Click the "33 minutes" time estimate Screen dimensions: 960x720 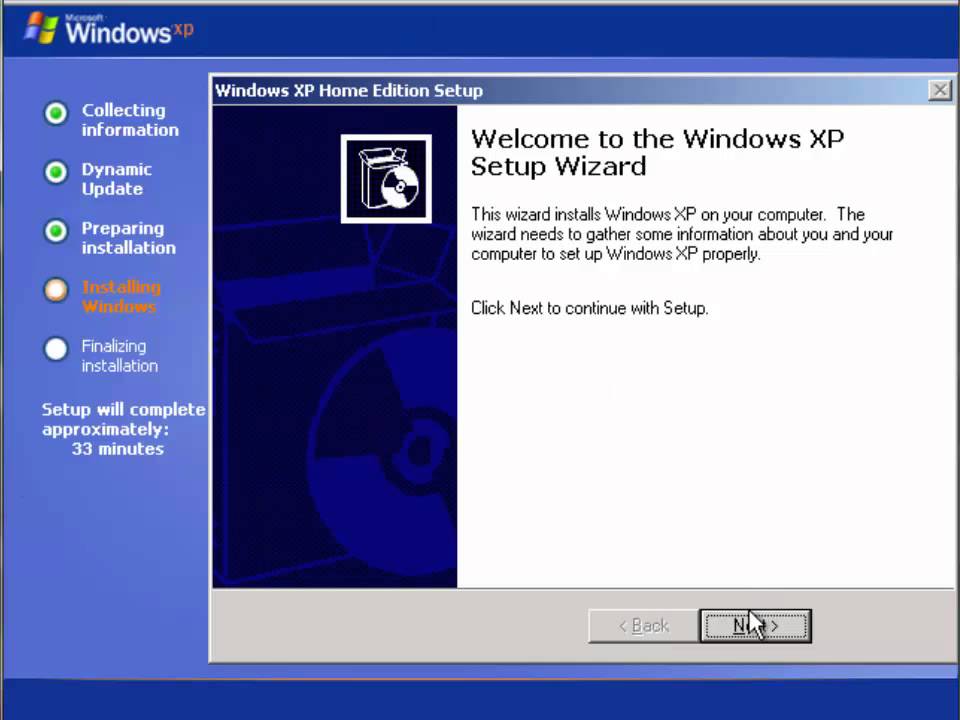click(118, 449)
